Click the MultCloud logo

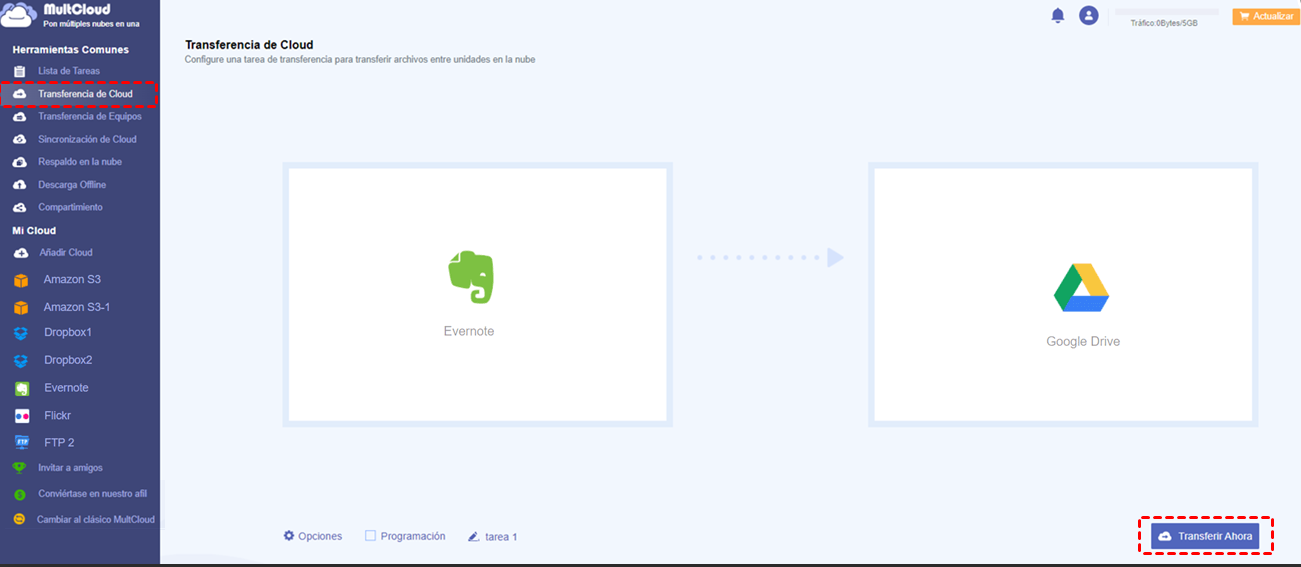(70, 15)
